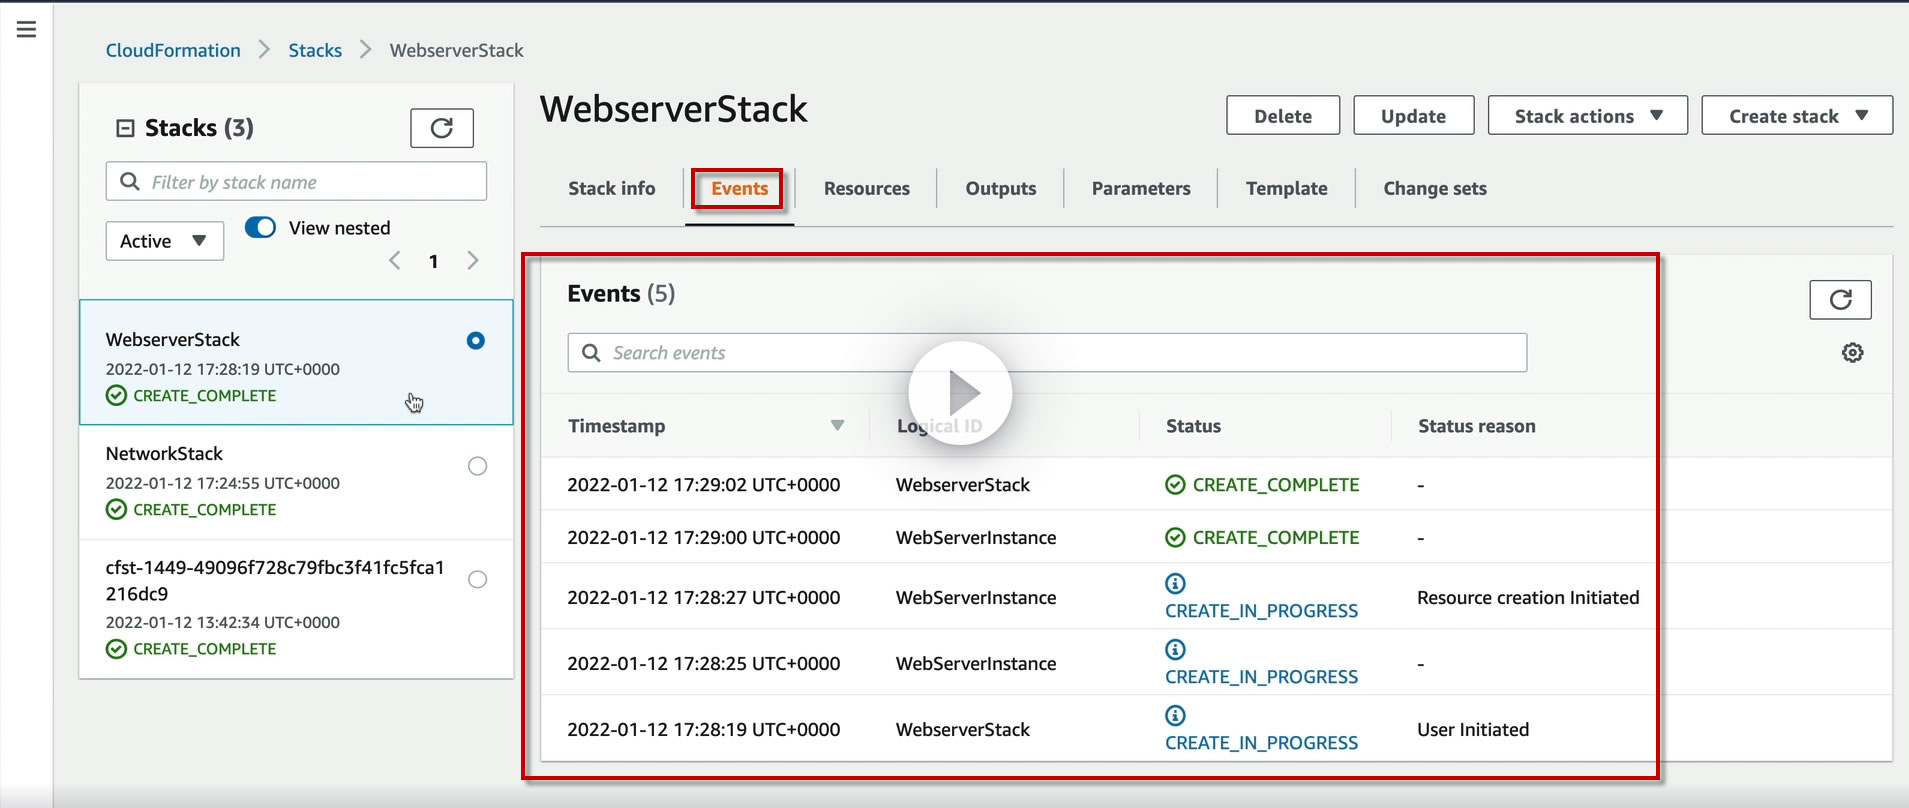
Task: Click NetworkStack date 2022-01-12 17:24:55
Action: [223, 483]
